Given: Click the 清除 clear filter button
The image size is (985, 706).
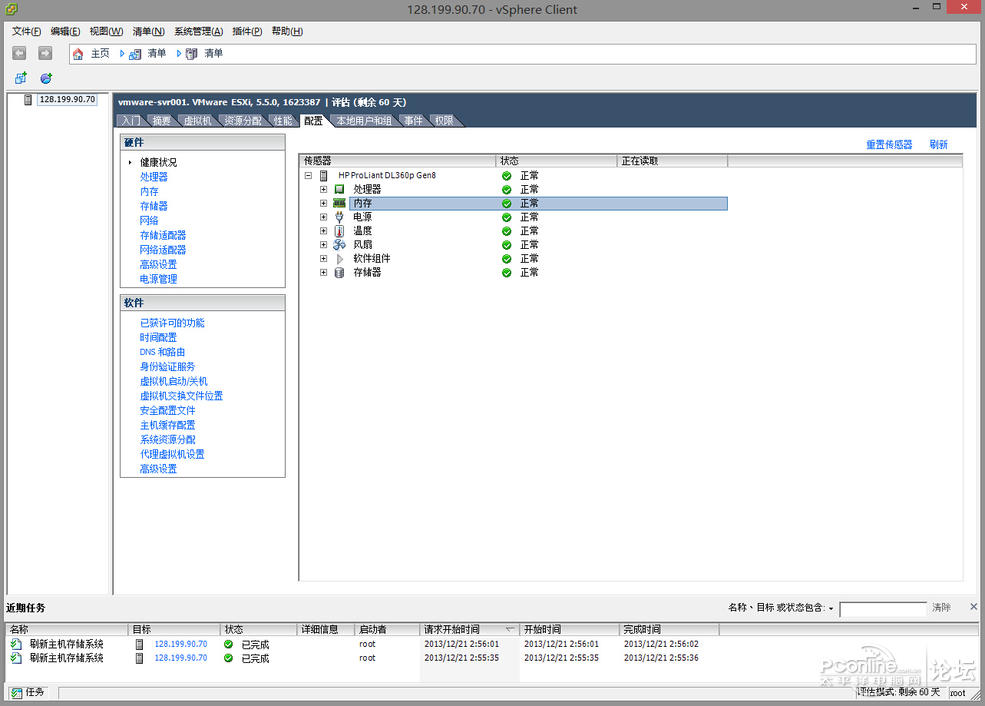Looking at the screenshot, I should click(x=941, y=607).
